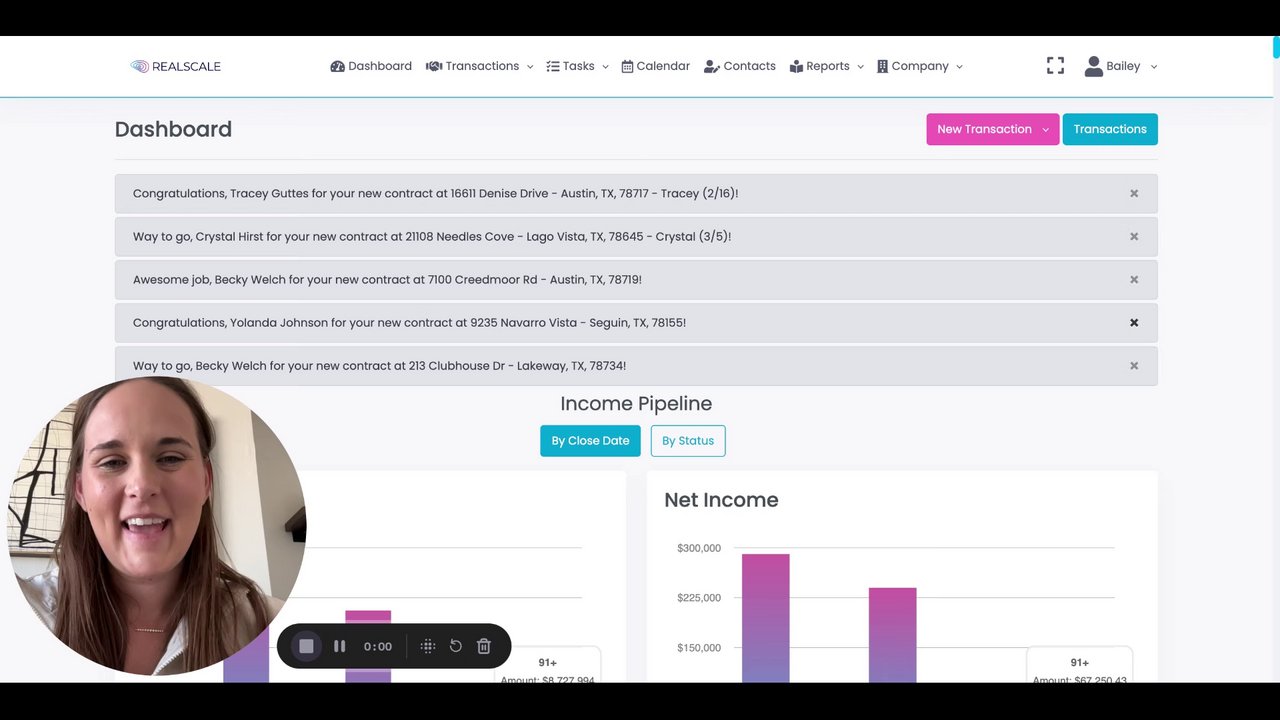Click the blue Transactions button
The width and height of the screenshot is (1280, 720).
click(x=1110, y=129)
